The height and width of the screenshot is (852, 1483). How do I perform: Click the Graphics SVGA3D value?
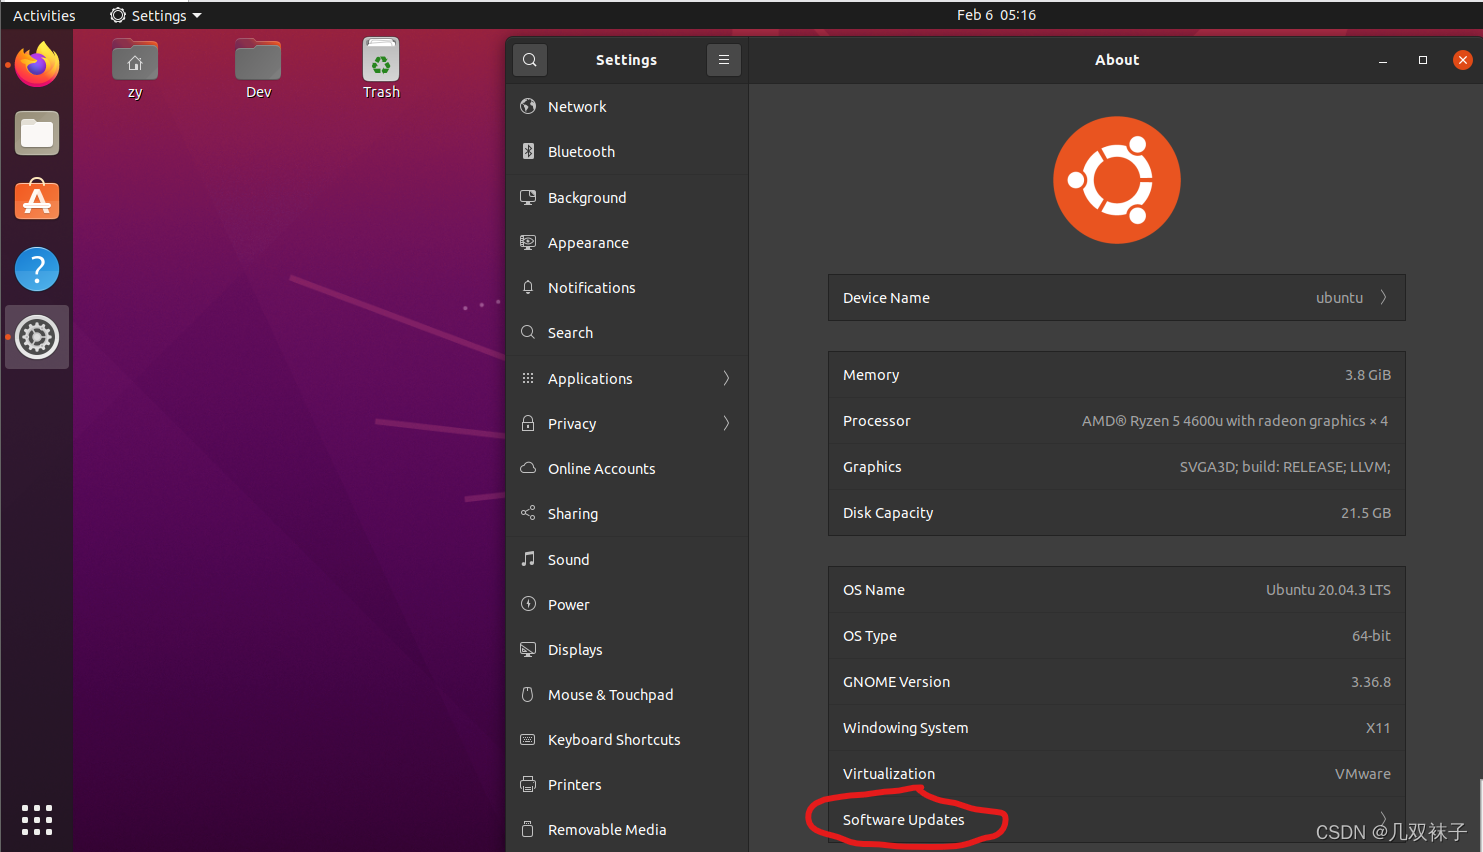coord(1285,467)
